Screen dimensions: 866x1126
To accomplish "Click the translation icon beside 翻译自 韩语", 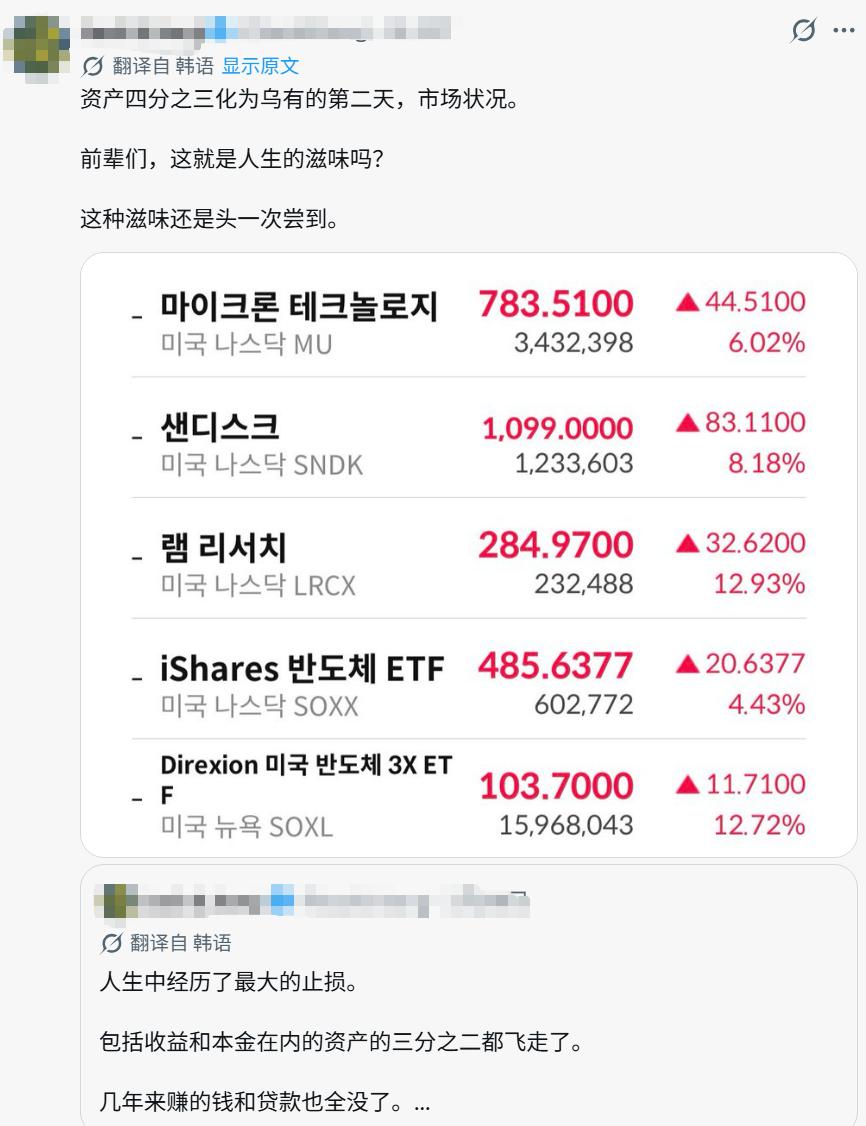I will tap(93, 66).
